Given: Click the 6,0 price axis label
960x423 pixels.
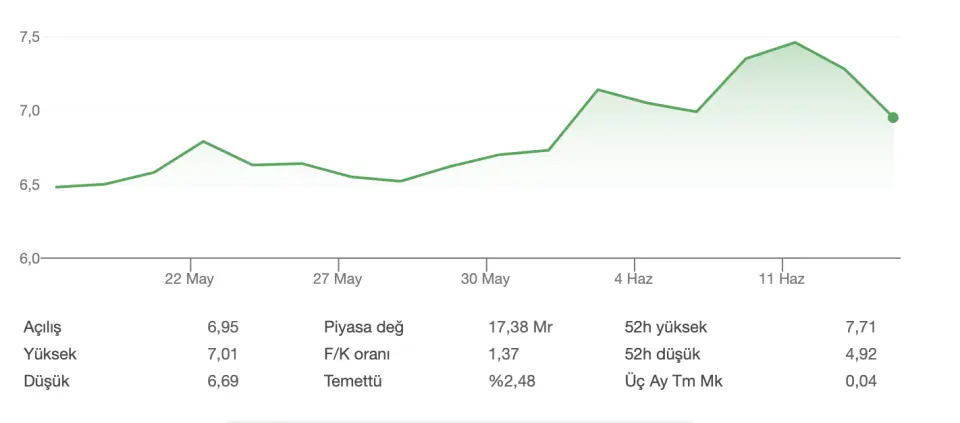Looking at the screenshot, I should [29, 258].
